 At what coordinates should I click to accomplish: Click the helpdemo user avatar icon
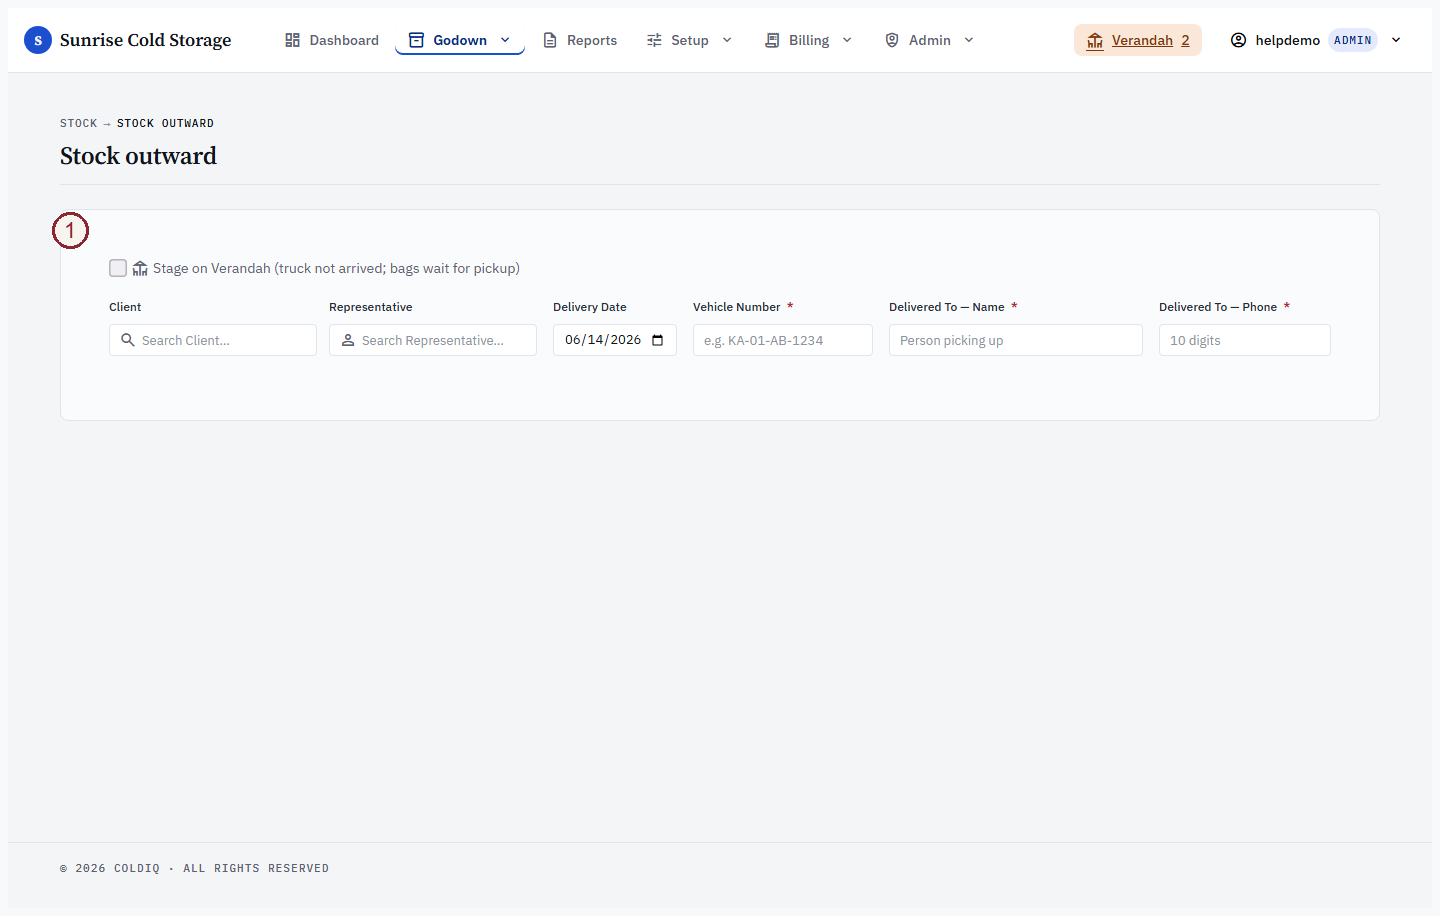pos(1238,40)
